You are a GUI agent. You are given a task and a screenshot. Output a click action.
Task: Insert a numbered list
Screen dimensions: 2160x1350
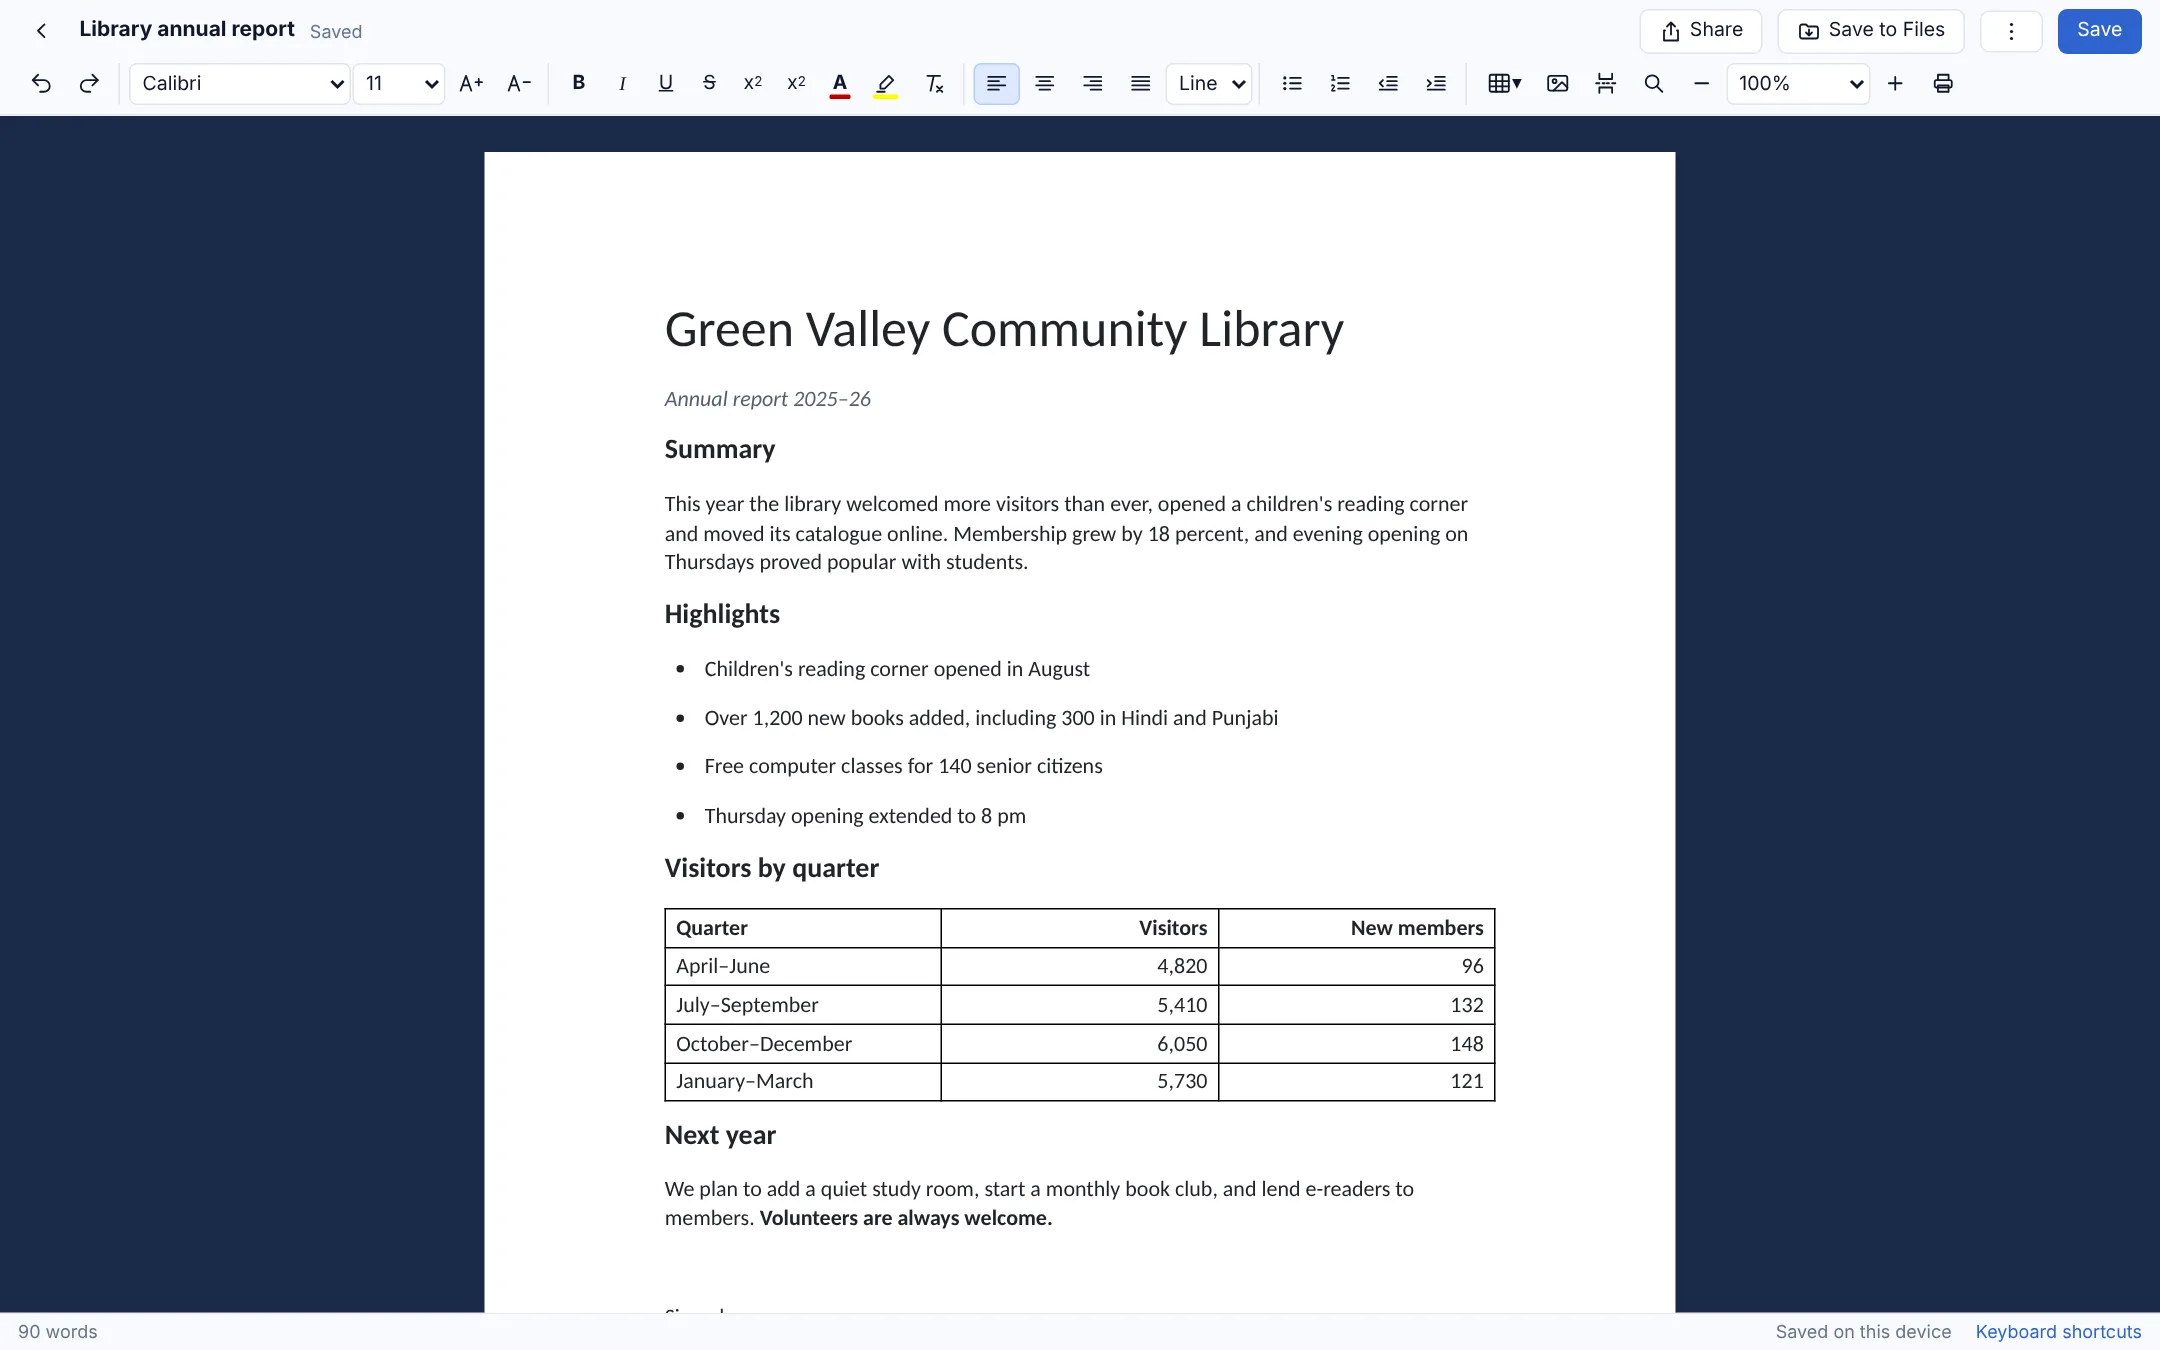[x=1340, y=84]
